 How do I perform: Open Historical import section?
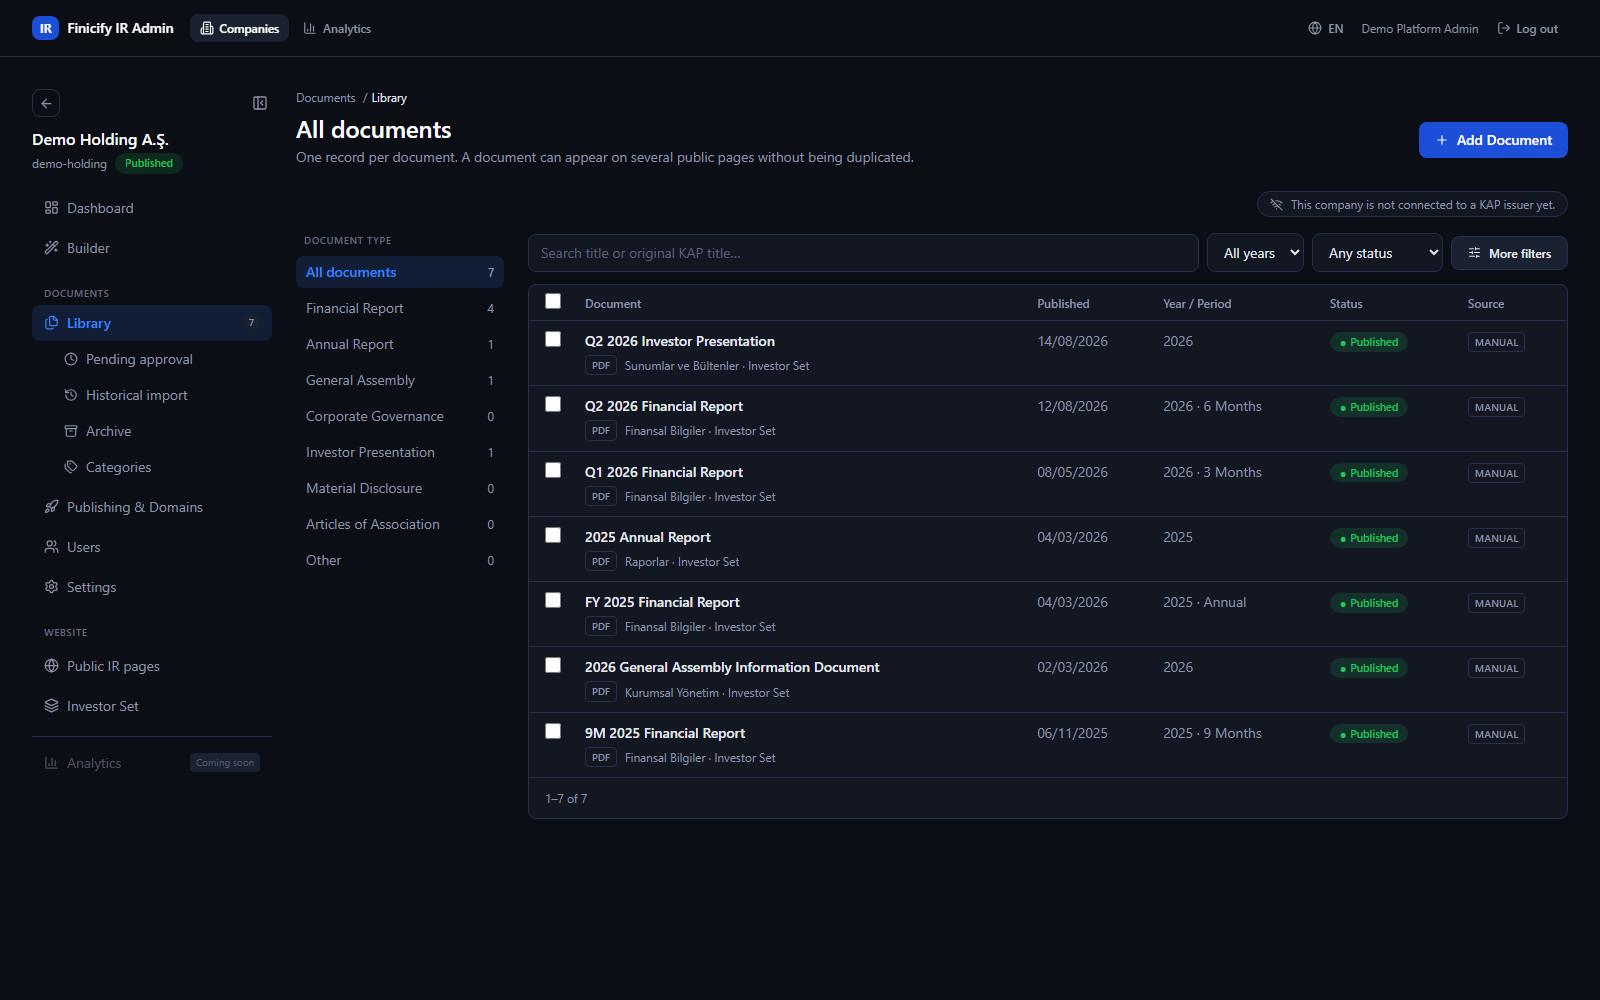point(162,395)
